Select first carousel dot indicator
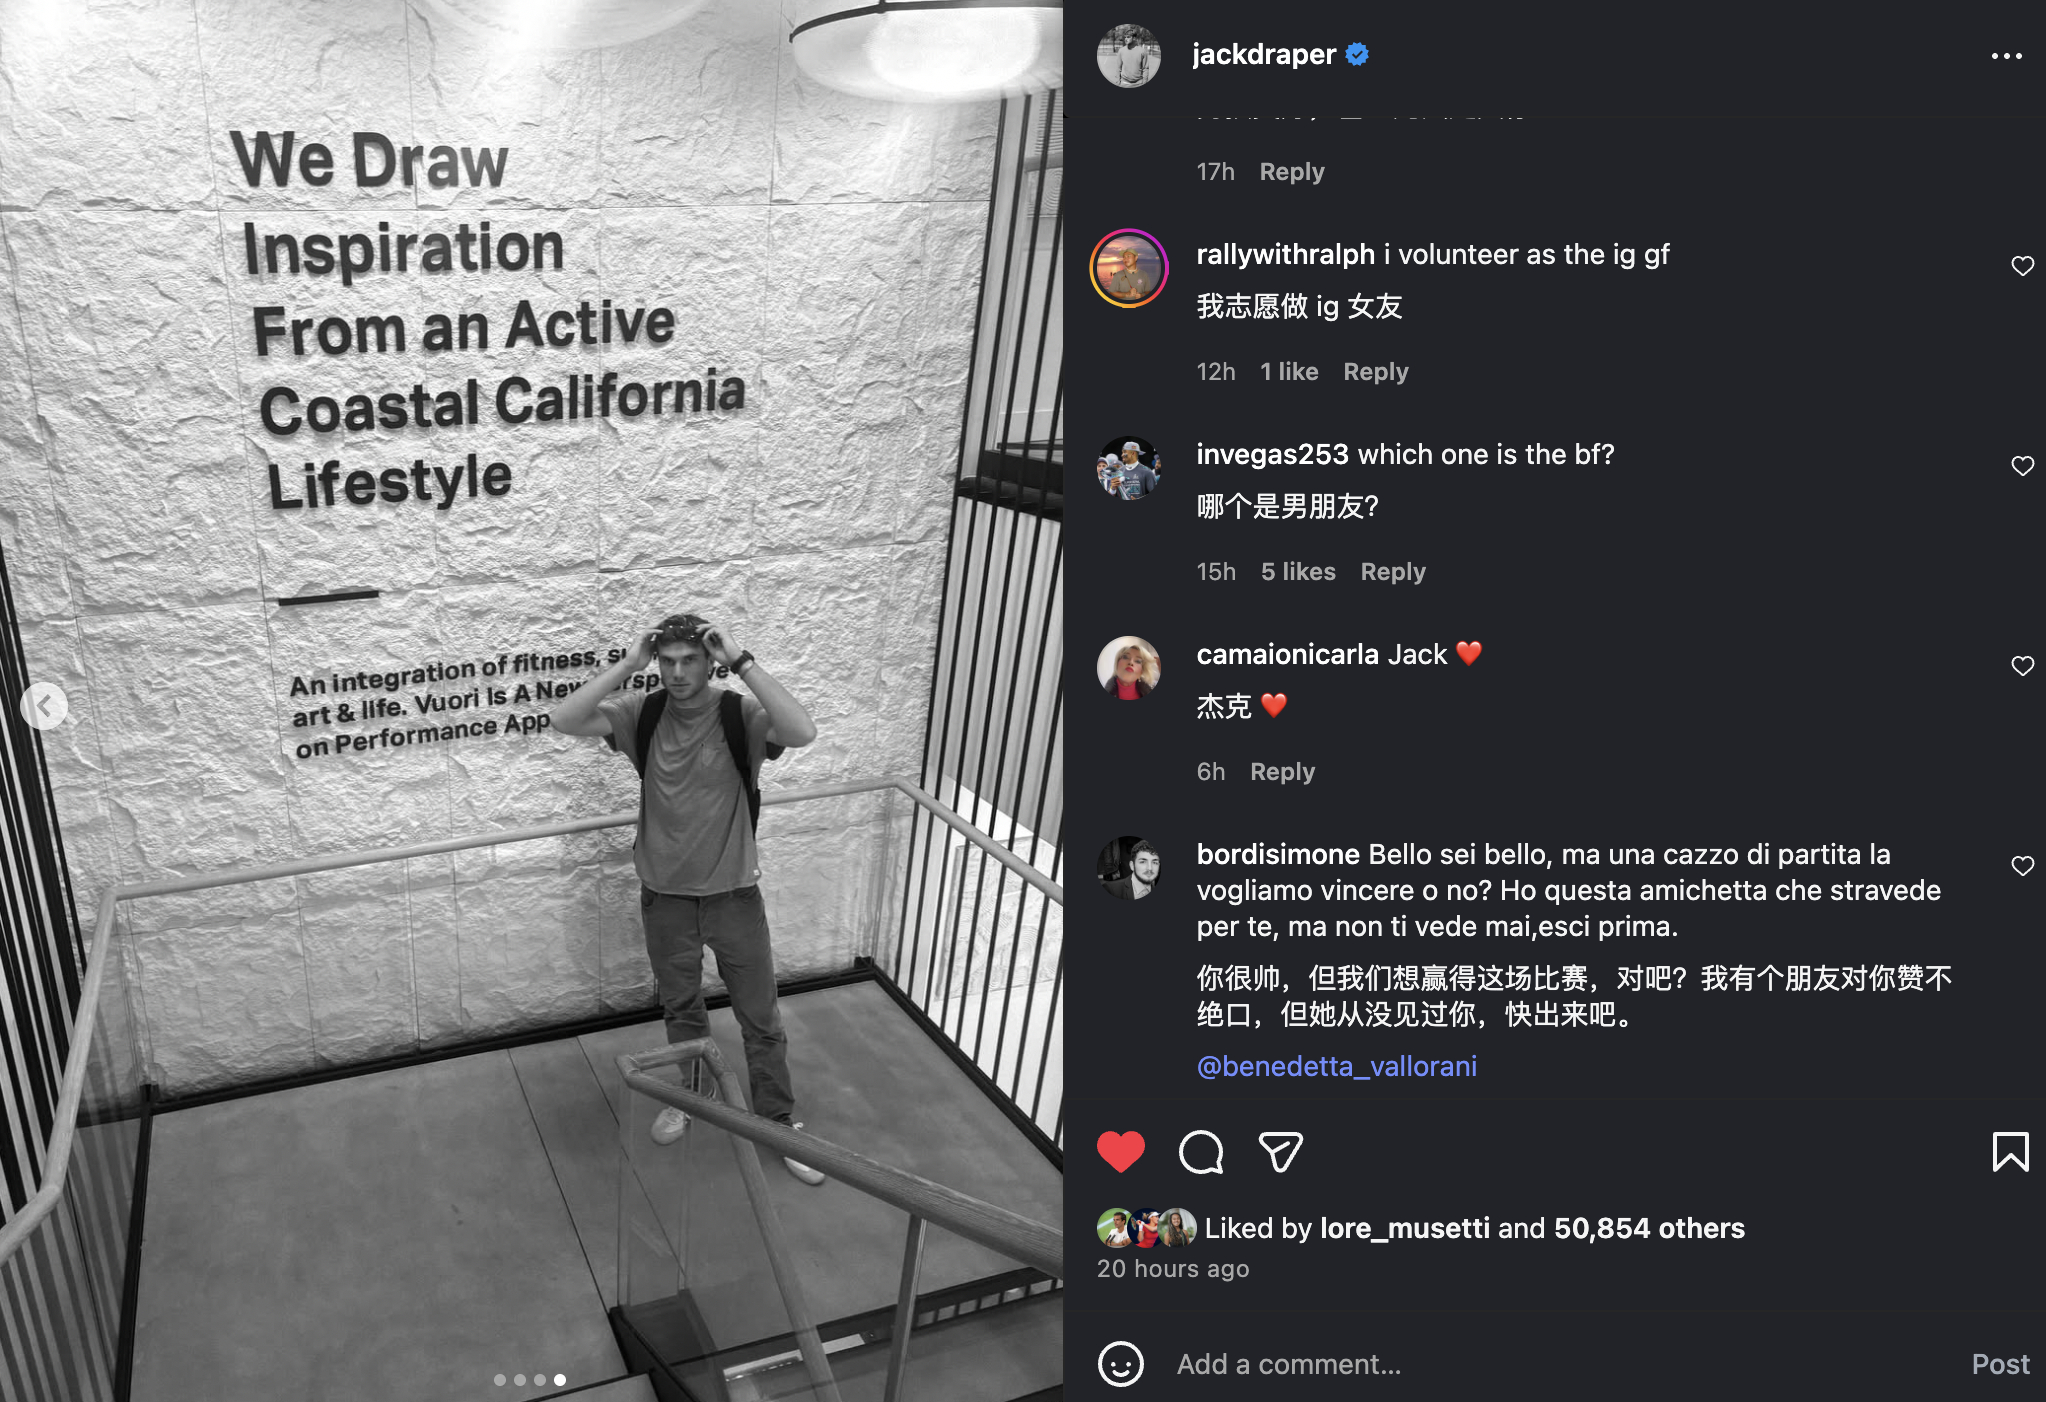This screenshot has width=2046, height=1402. point(500,1380)
